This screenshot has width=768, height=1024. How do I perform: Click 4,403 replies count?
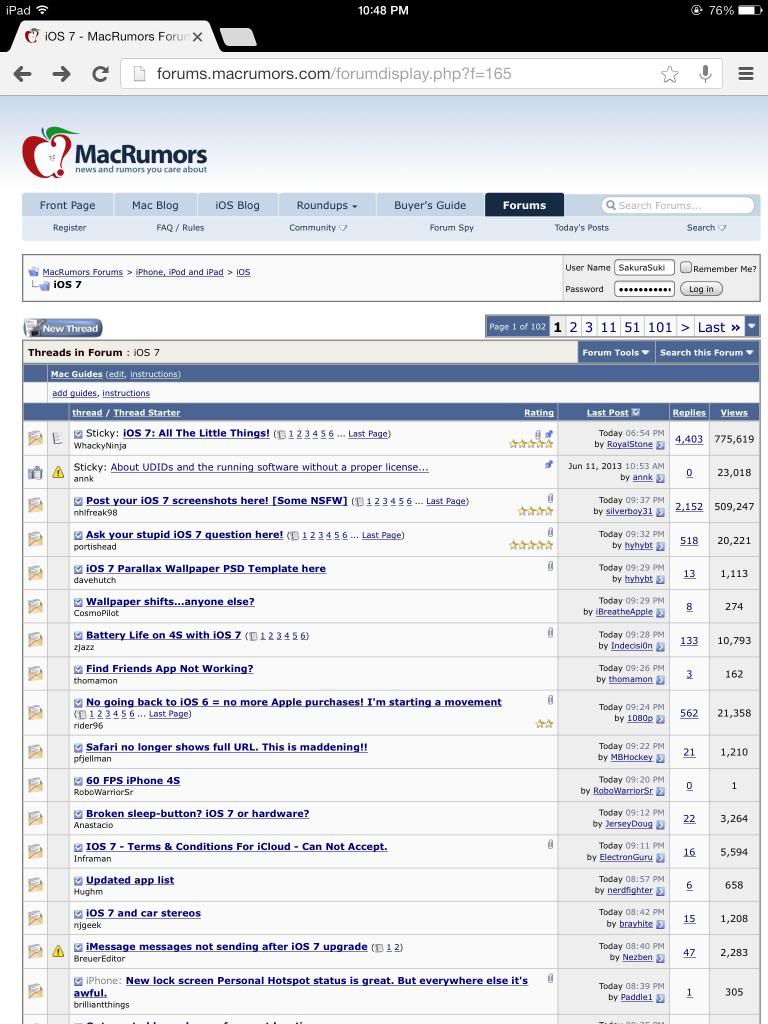click(689, 439)
